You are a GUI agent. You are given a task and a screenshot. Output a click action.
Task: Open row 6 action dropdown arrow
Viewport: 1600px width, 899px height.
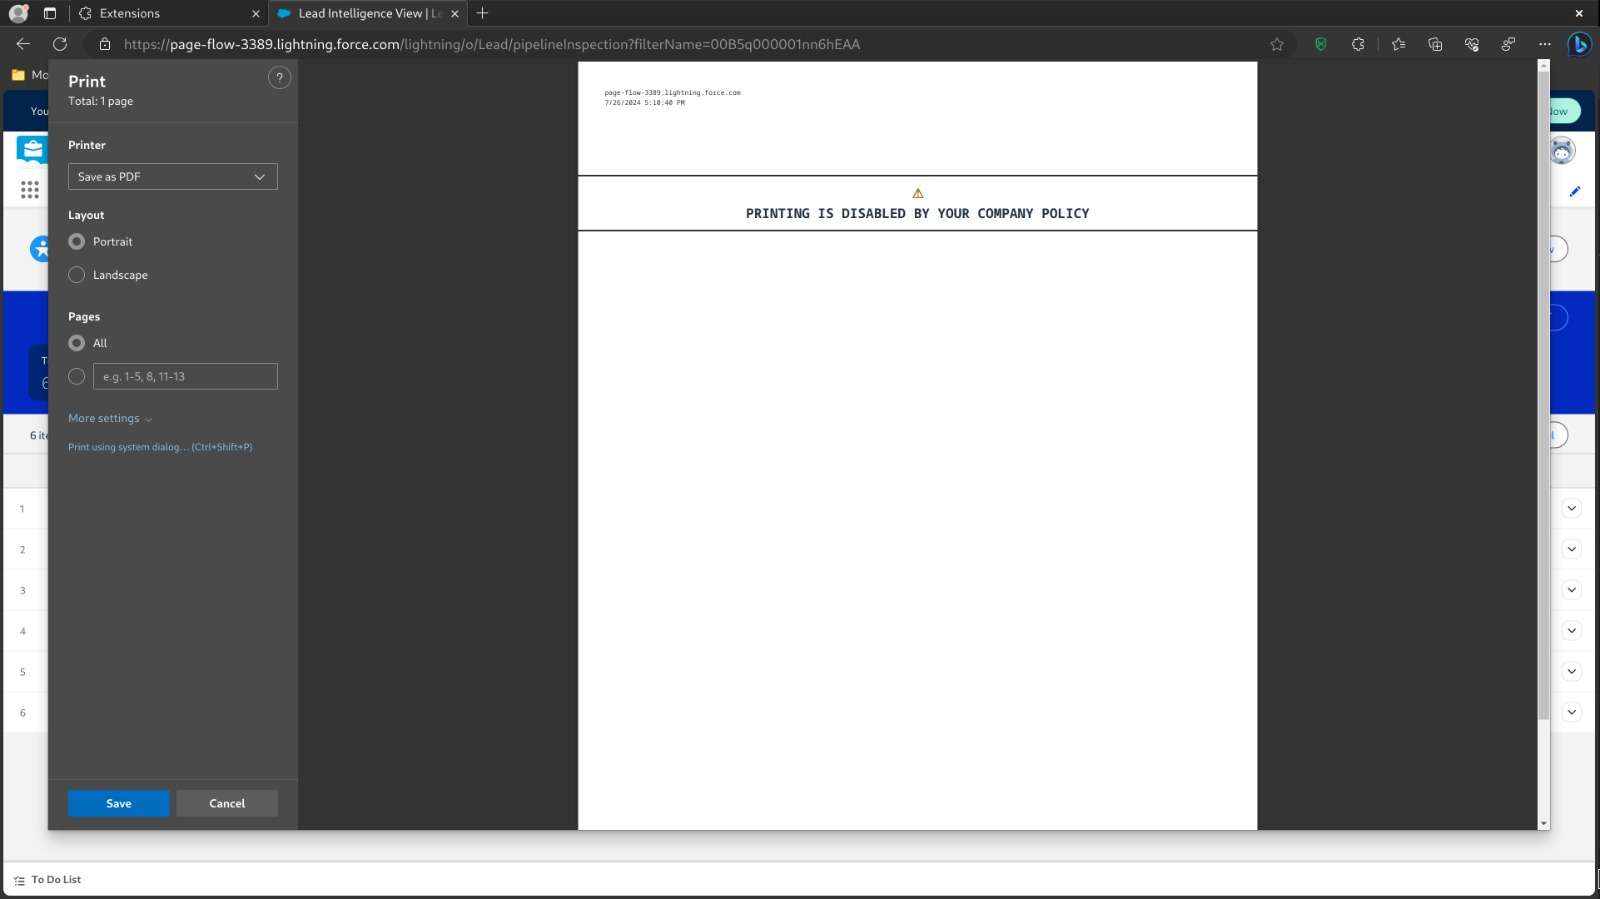(x=1571, y=712)
